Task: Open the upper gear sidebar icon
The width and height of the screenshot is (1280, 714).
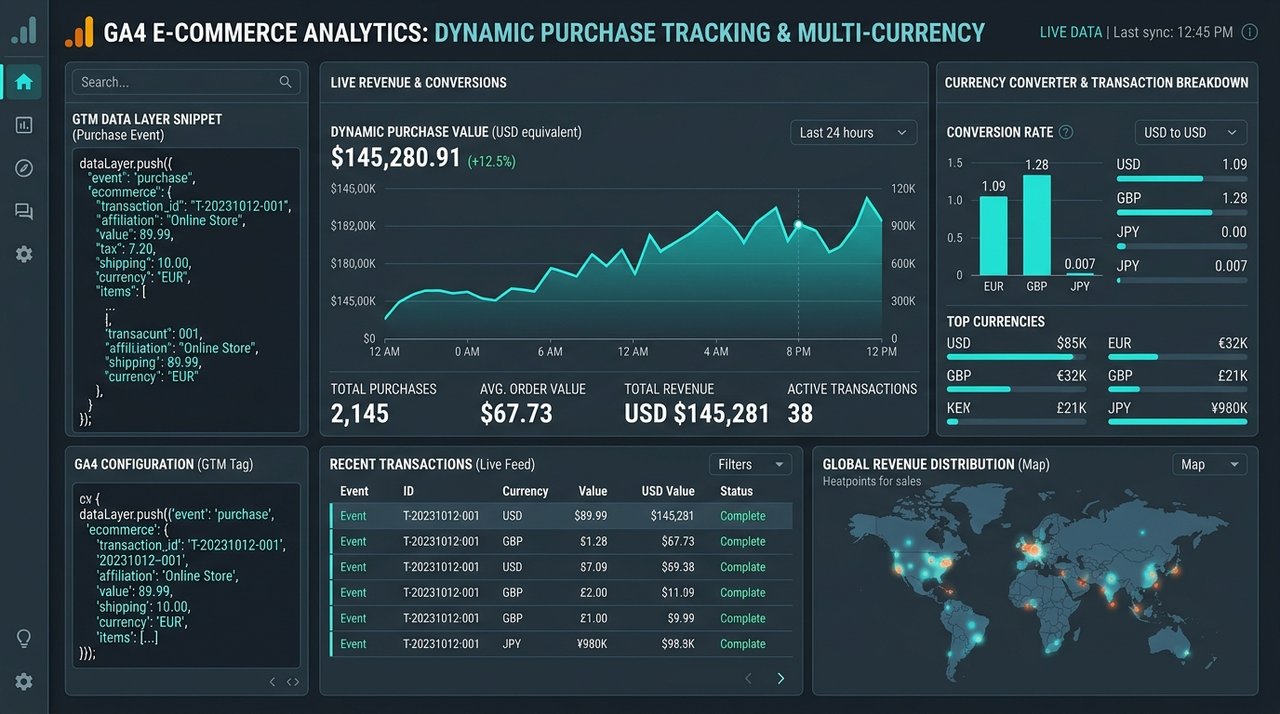Action: pos(24,254)
